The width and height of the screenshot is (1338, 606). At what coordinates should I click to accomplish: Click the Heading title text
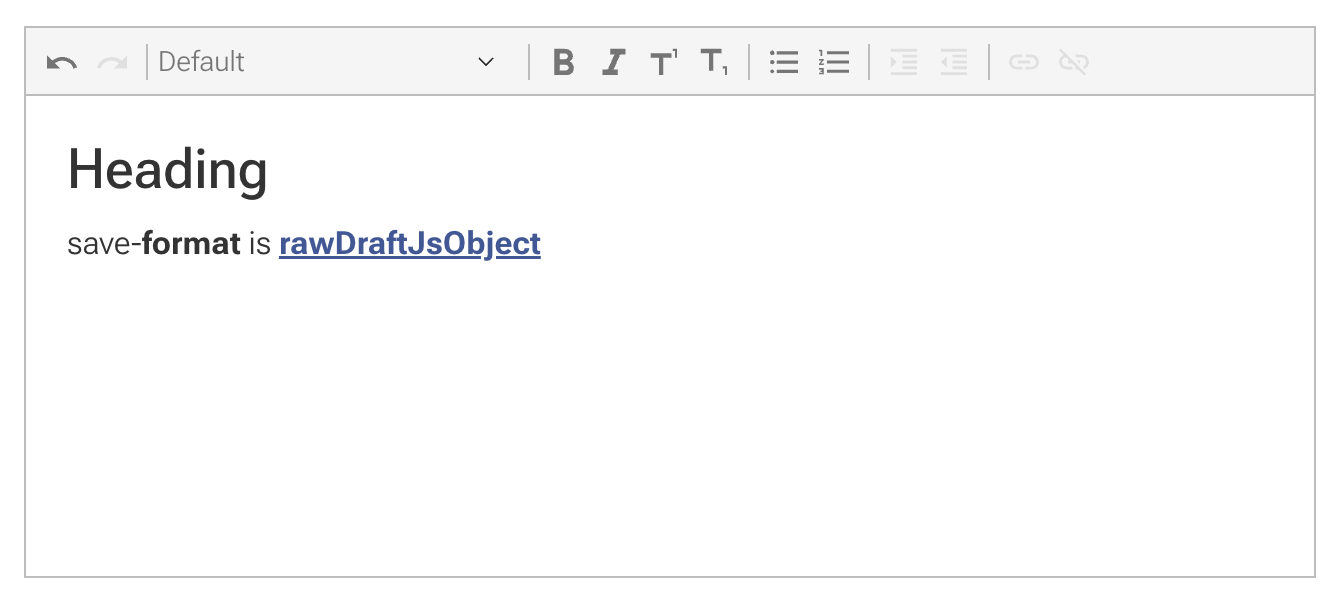167,168
